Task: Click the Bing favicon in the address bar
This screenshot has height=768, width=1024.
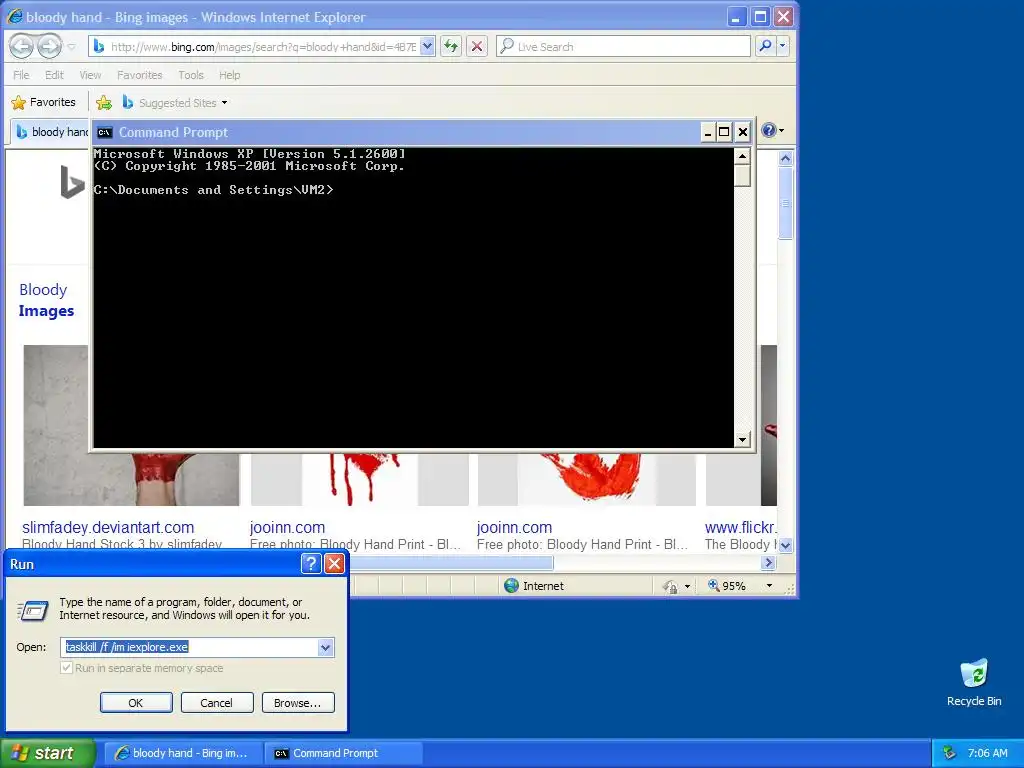Action: (x=99, y=46)
